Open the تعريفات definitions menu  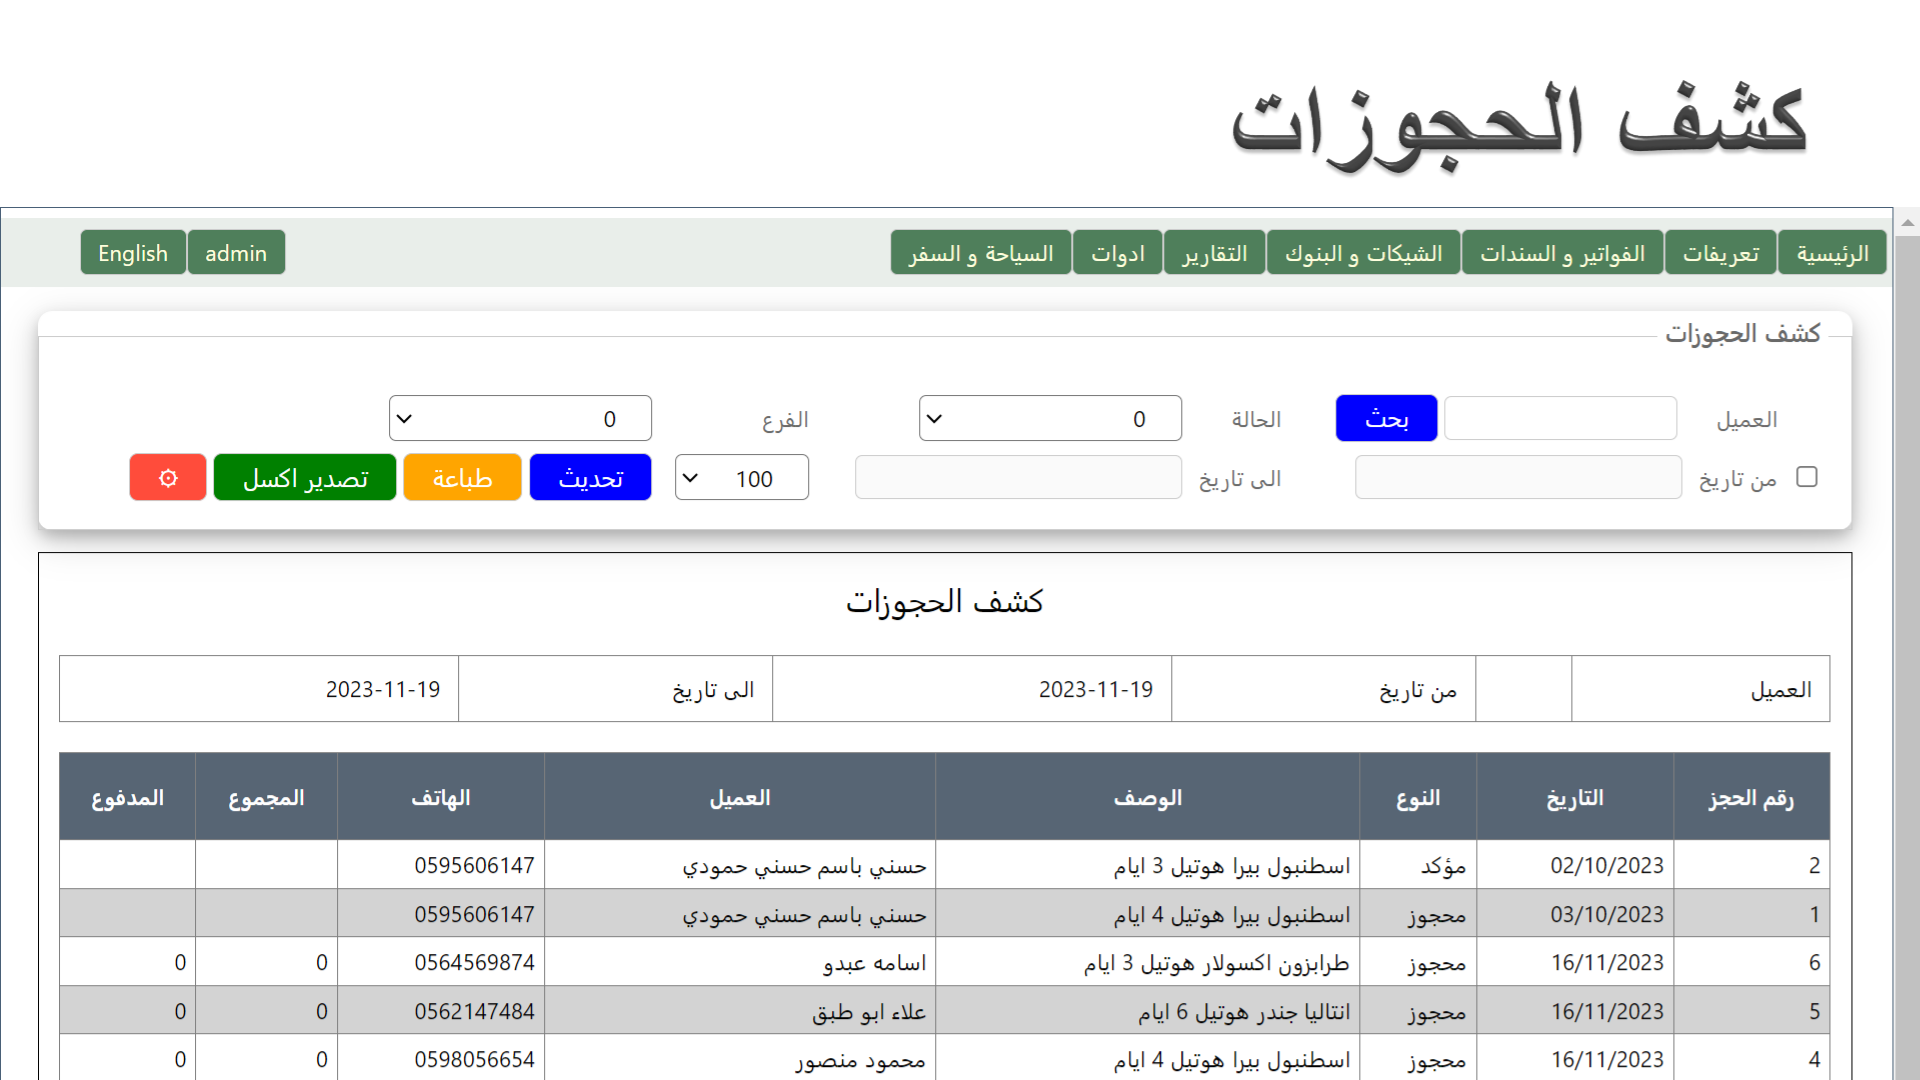click(x=1720, y=253)
